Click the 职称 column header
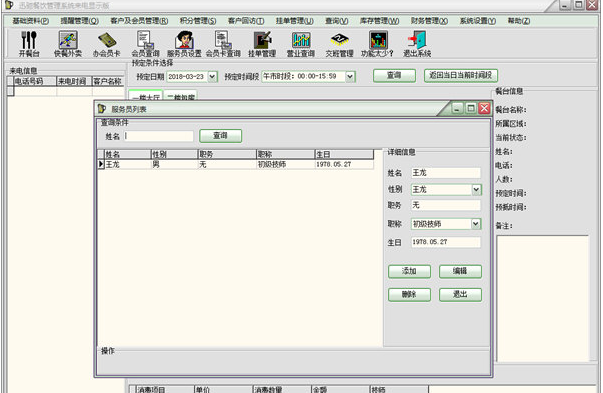The image size is (603, 393). point(285,154)
